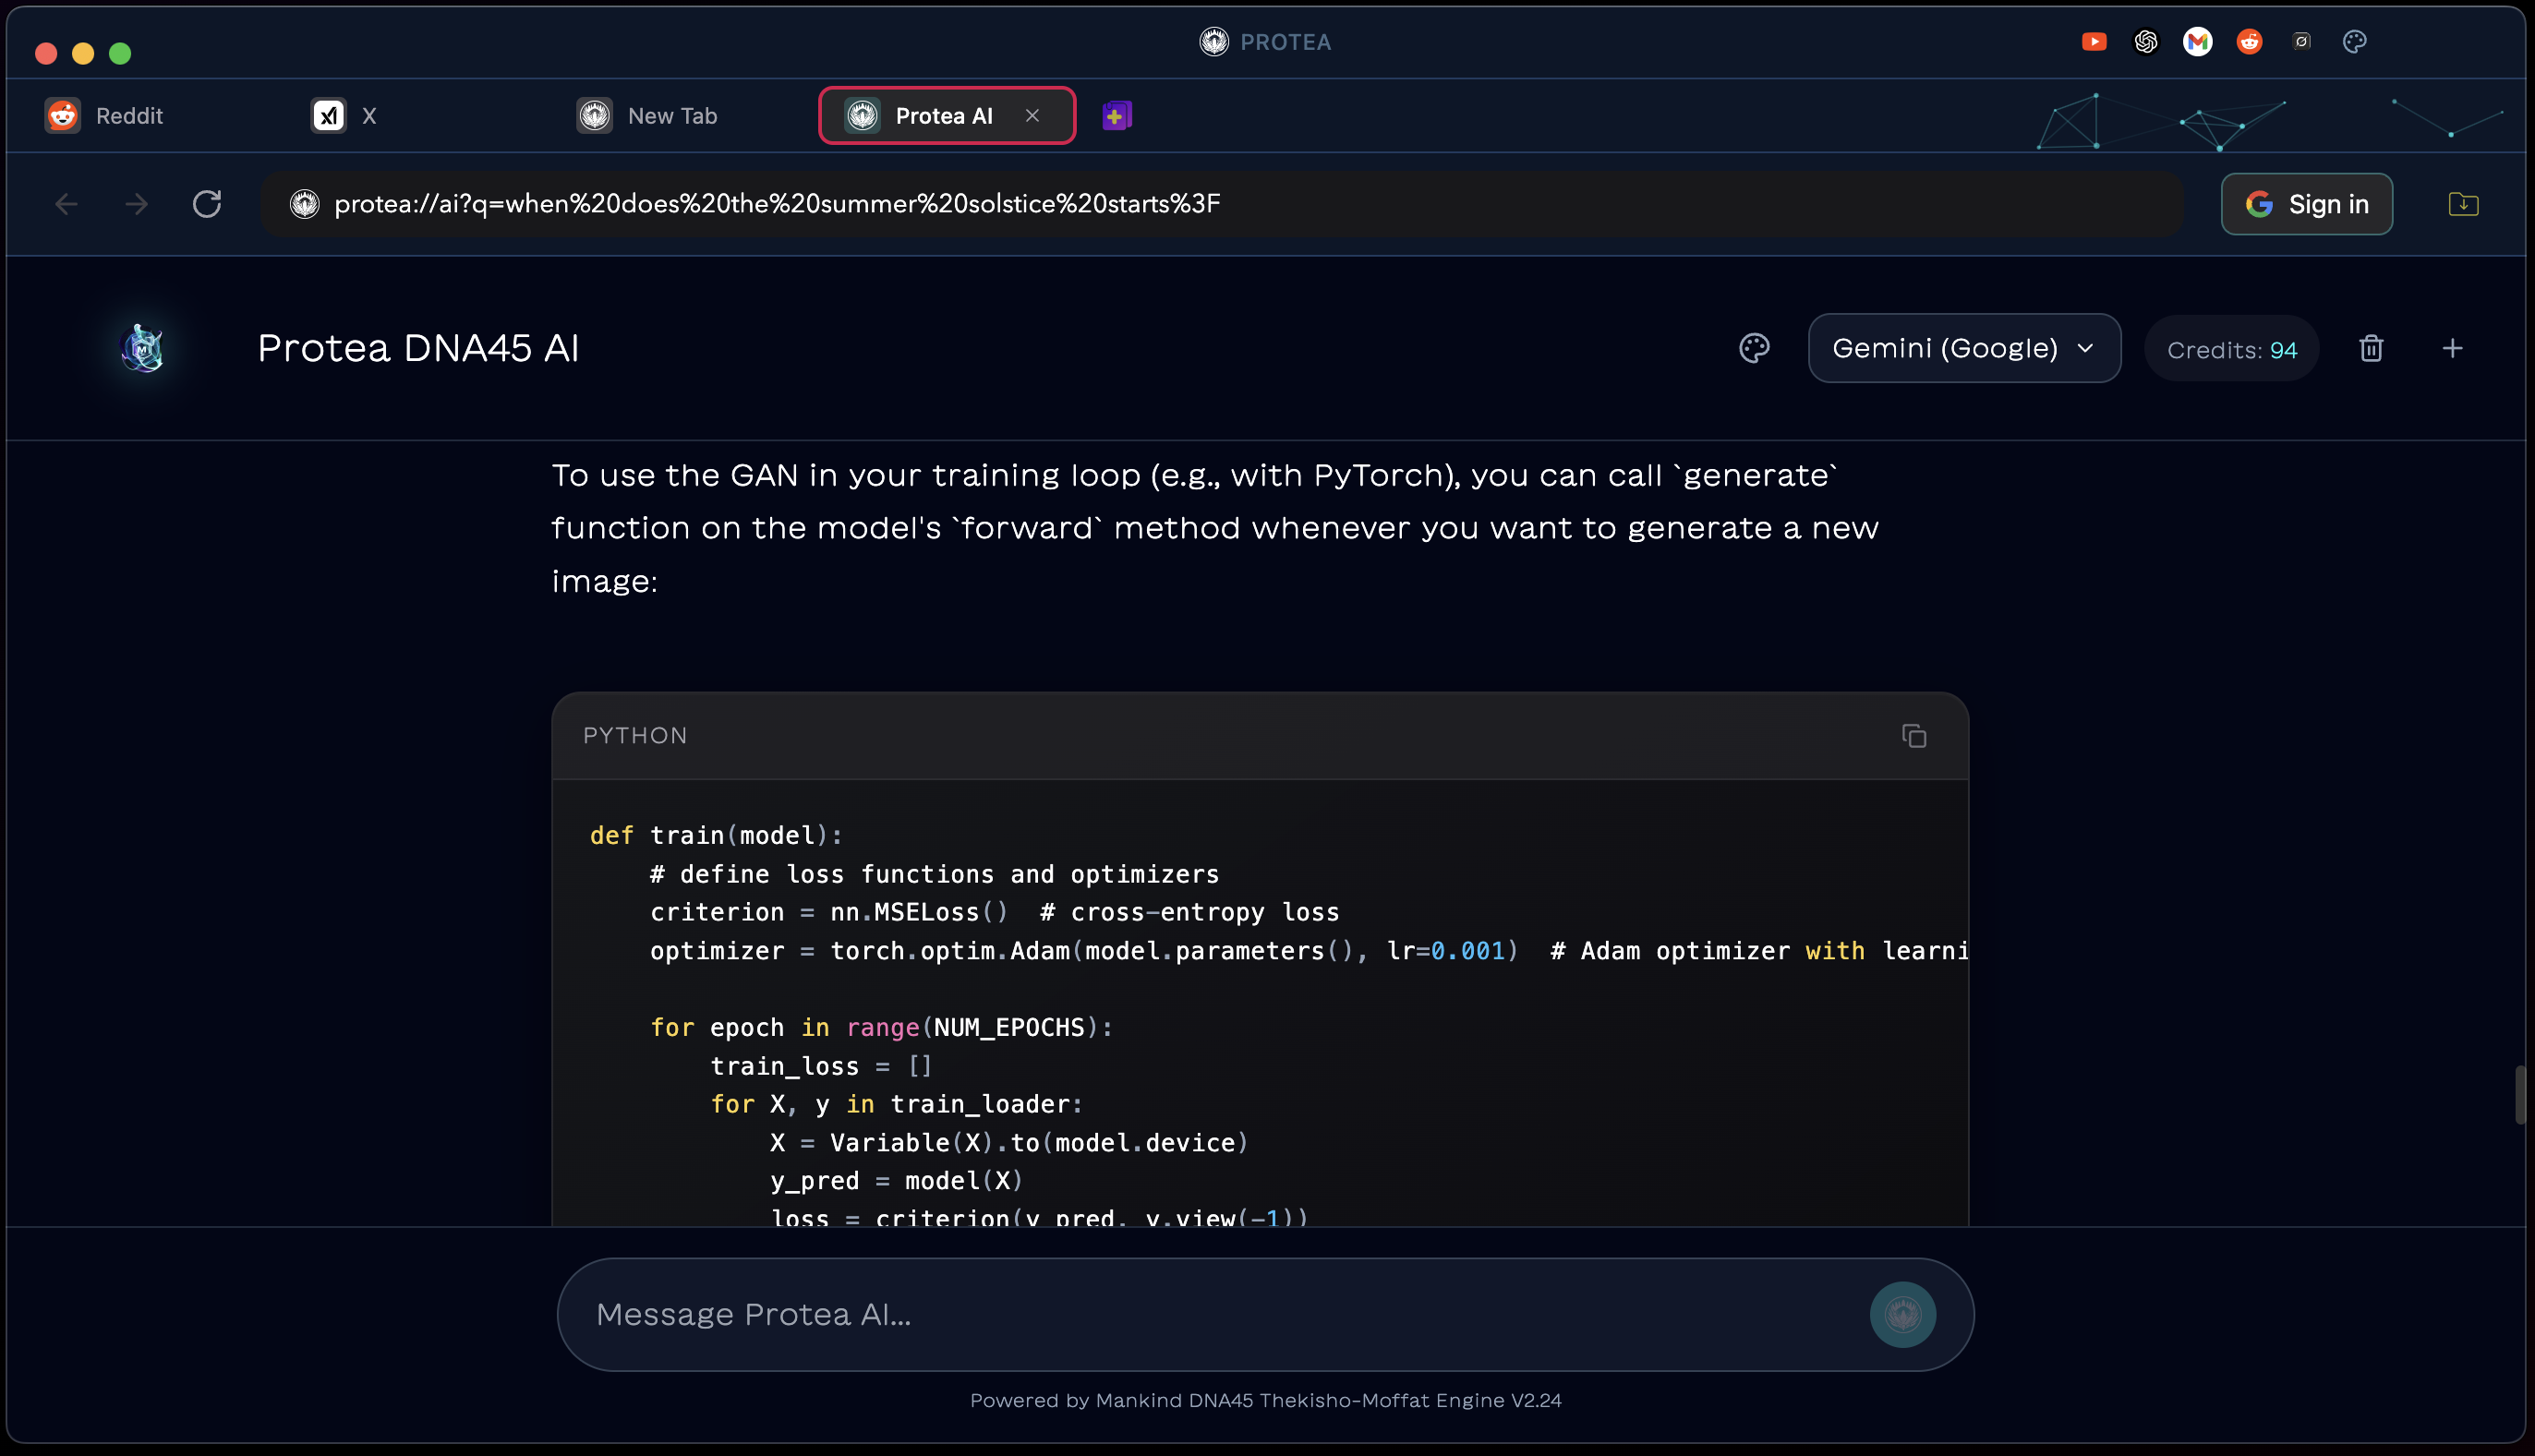Click the Grok shortcut icon in title bar
This screenshot has width=2535, height=1456.
[x=2301, y=42]
